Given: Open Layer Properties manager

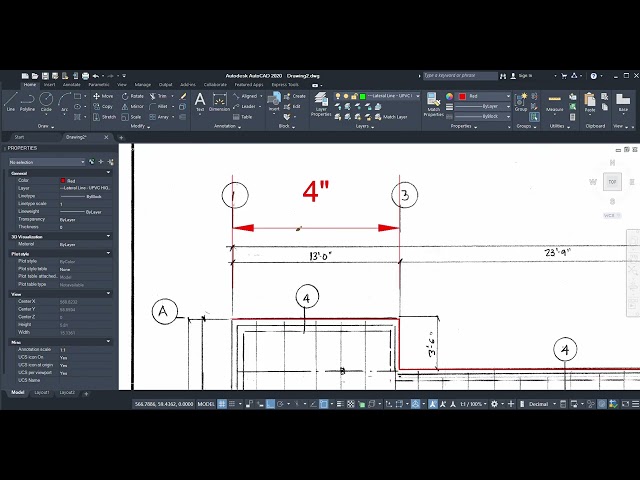Looking at the screenshot, I should (321, 104).
